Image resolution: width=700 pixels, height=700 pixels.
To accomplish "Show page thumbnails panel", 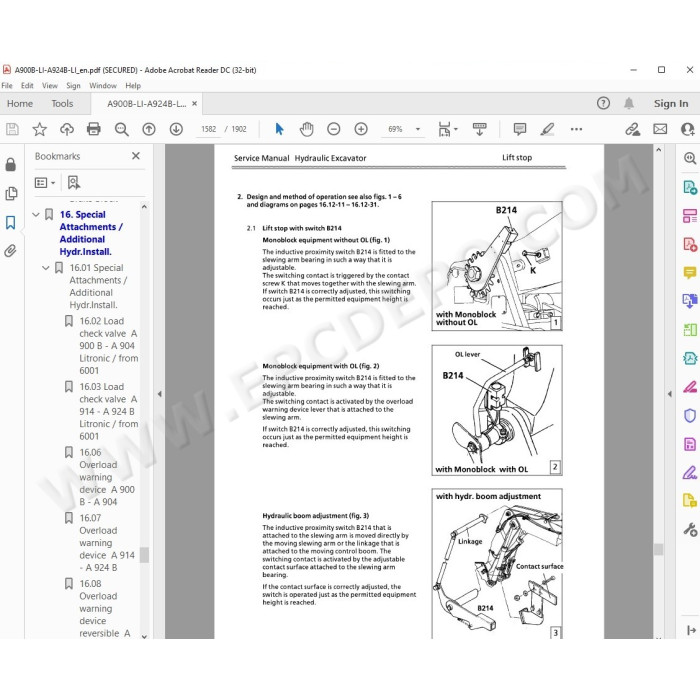I will pos(11,193).
